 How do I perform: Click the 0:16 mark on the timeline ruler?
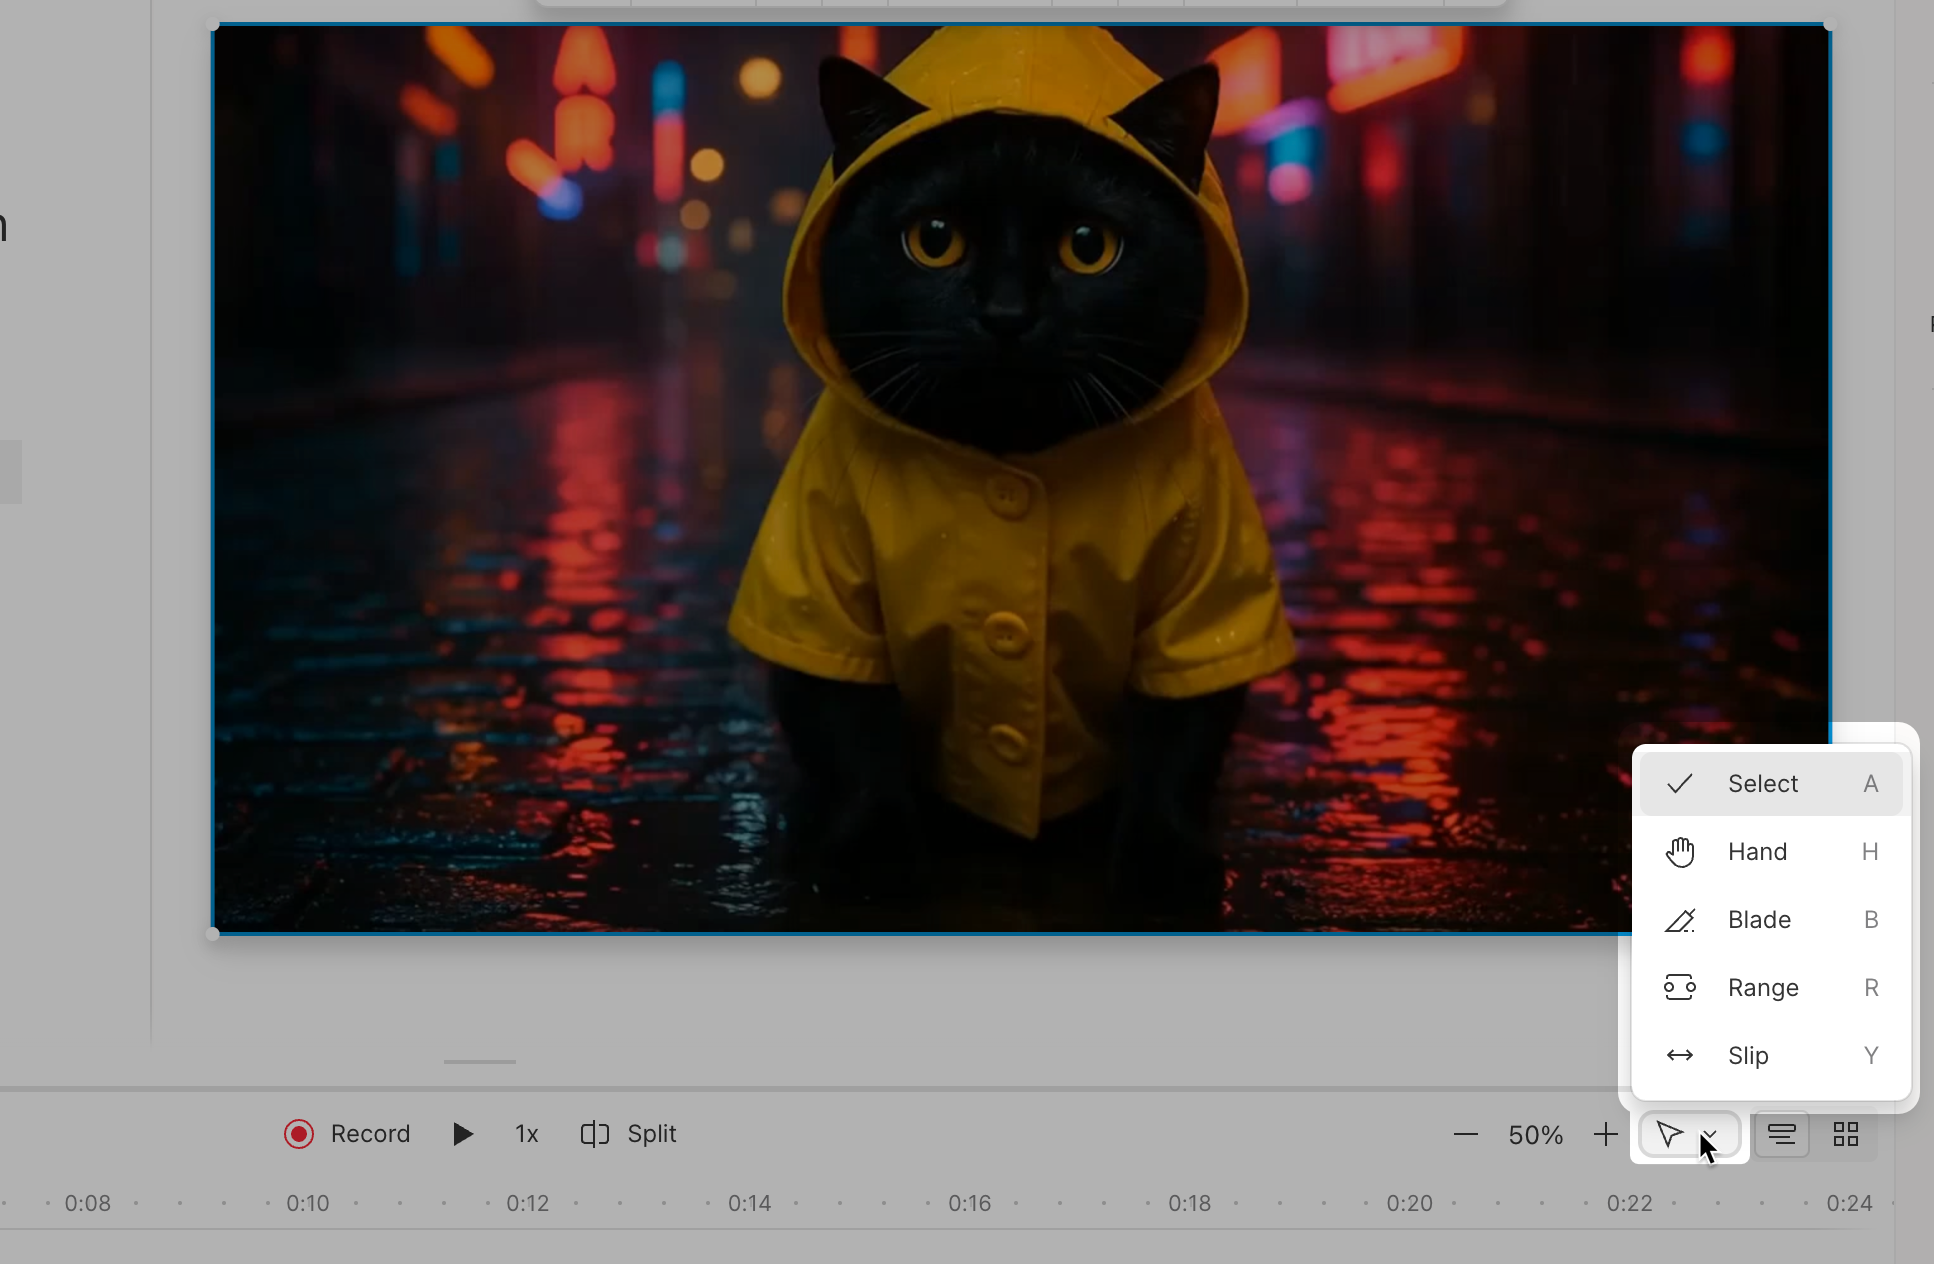pos(968,1203)
